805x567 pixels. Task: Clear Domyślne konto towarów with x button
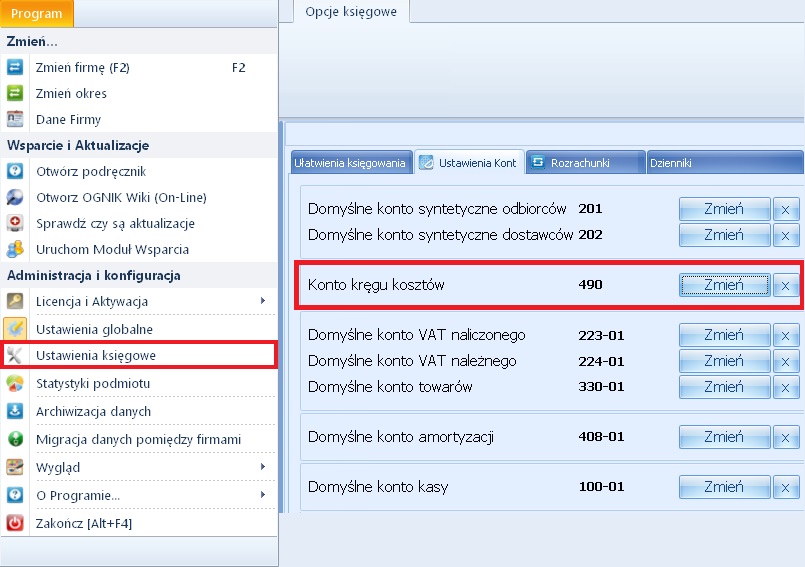[x=785, y=386]
